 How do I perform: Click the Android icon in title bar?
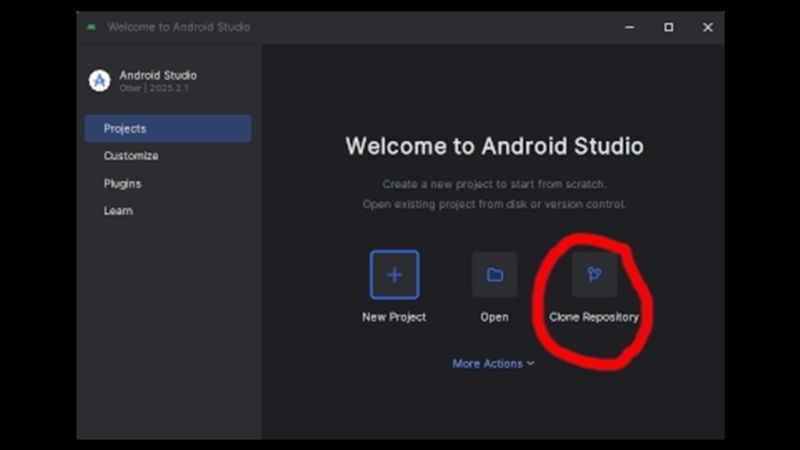click(92, 27)
